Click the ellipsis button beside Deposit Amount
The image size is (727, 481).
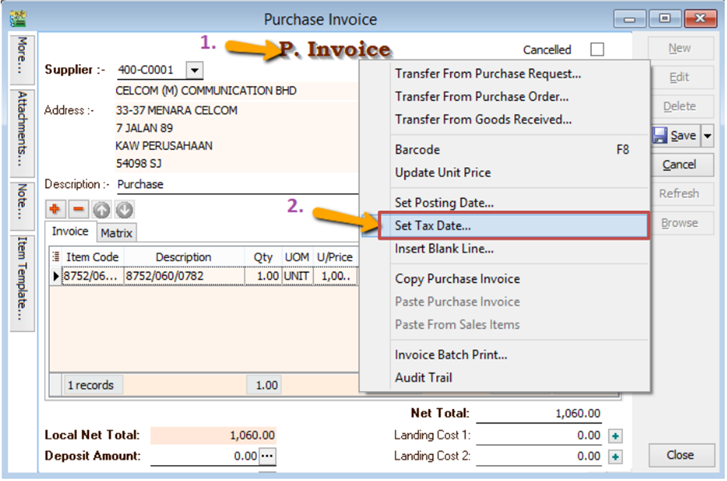coord(267,457)
